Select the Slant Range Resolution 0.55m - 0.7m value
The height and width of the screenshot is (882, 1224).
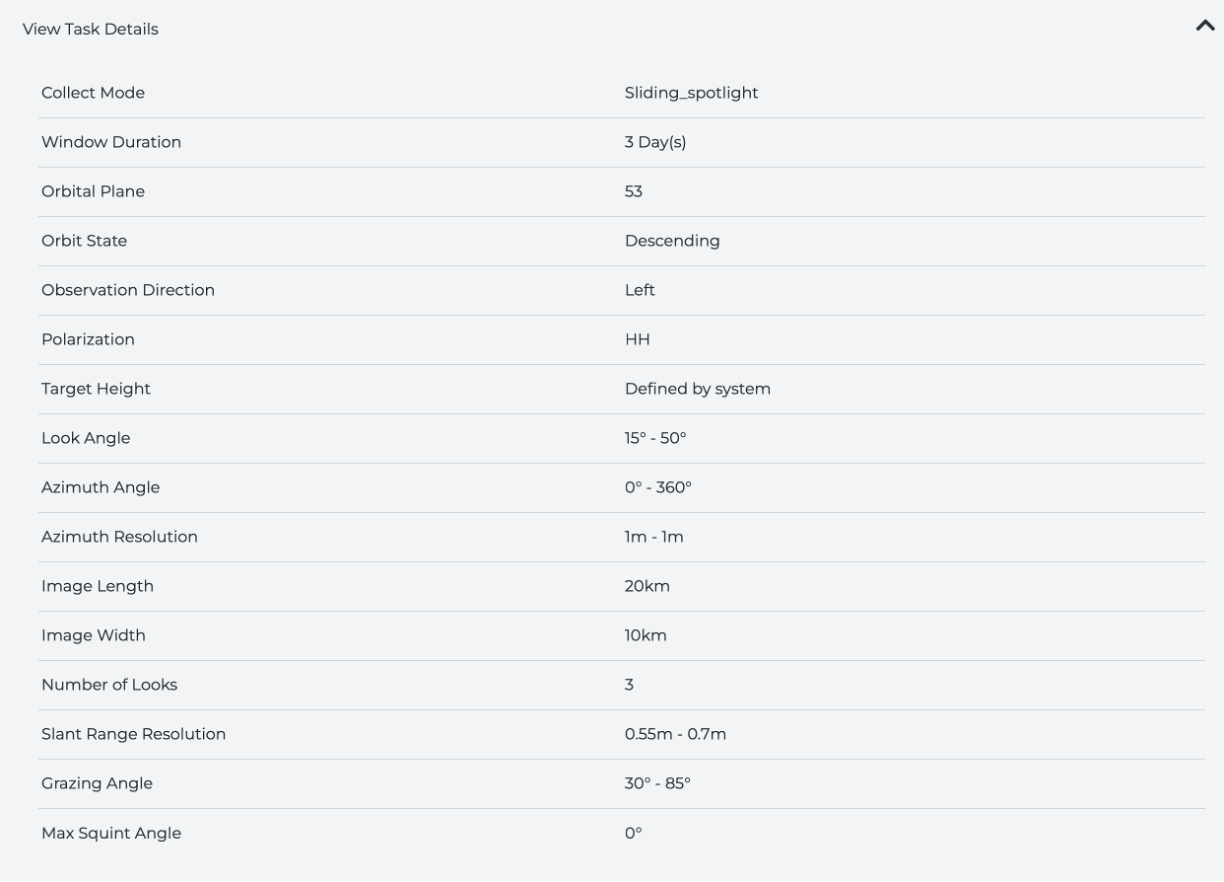pyautogui.click(x=675, y=734)
